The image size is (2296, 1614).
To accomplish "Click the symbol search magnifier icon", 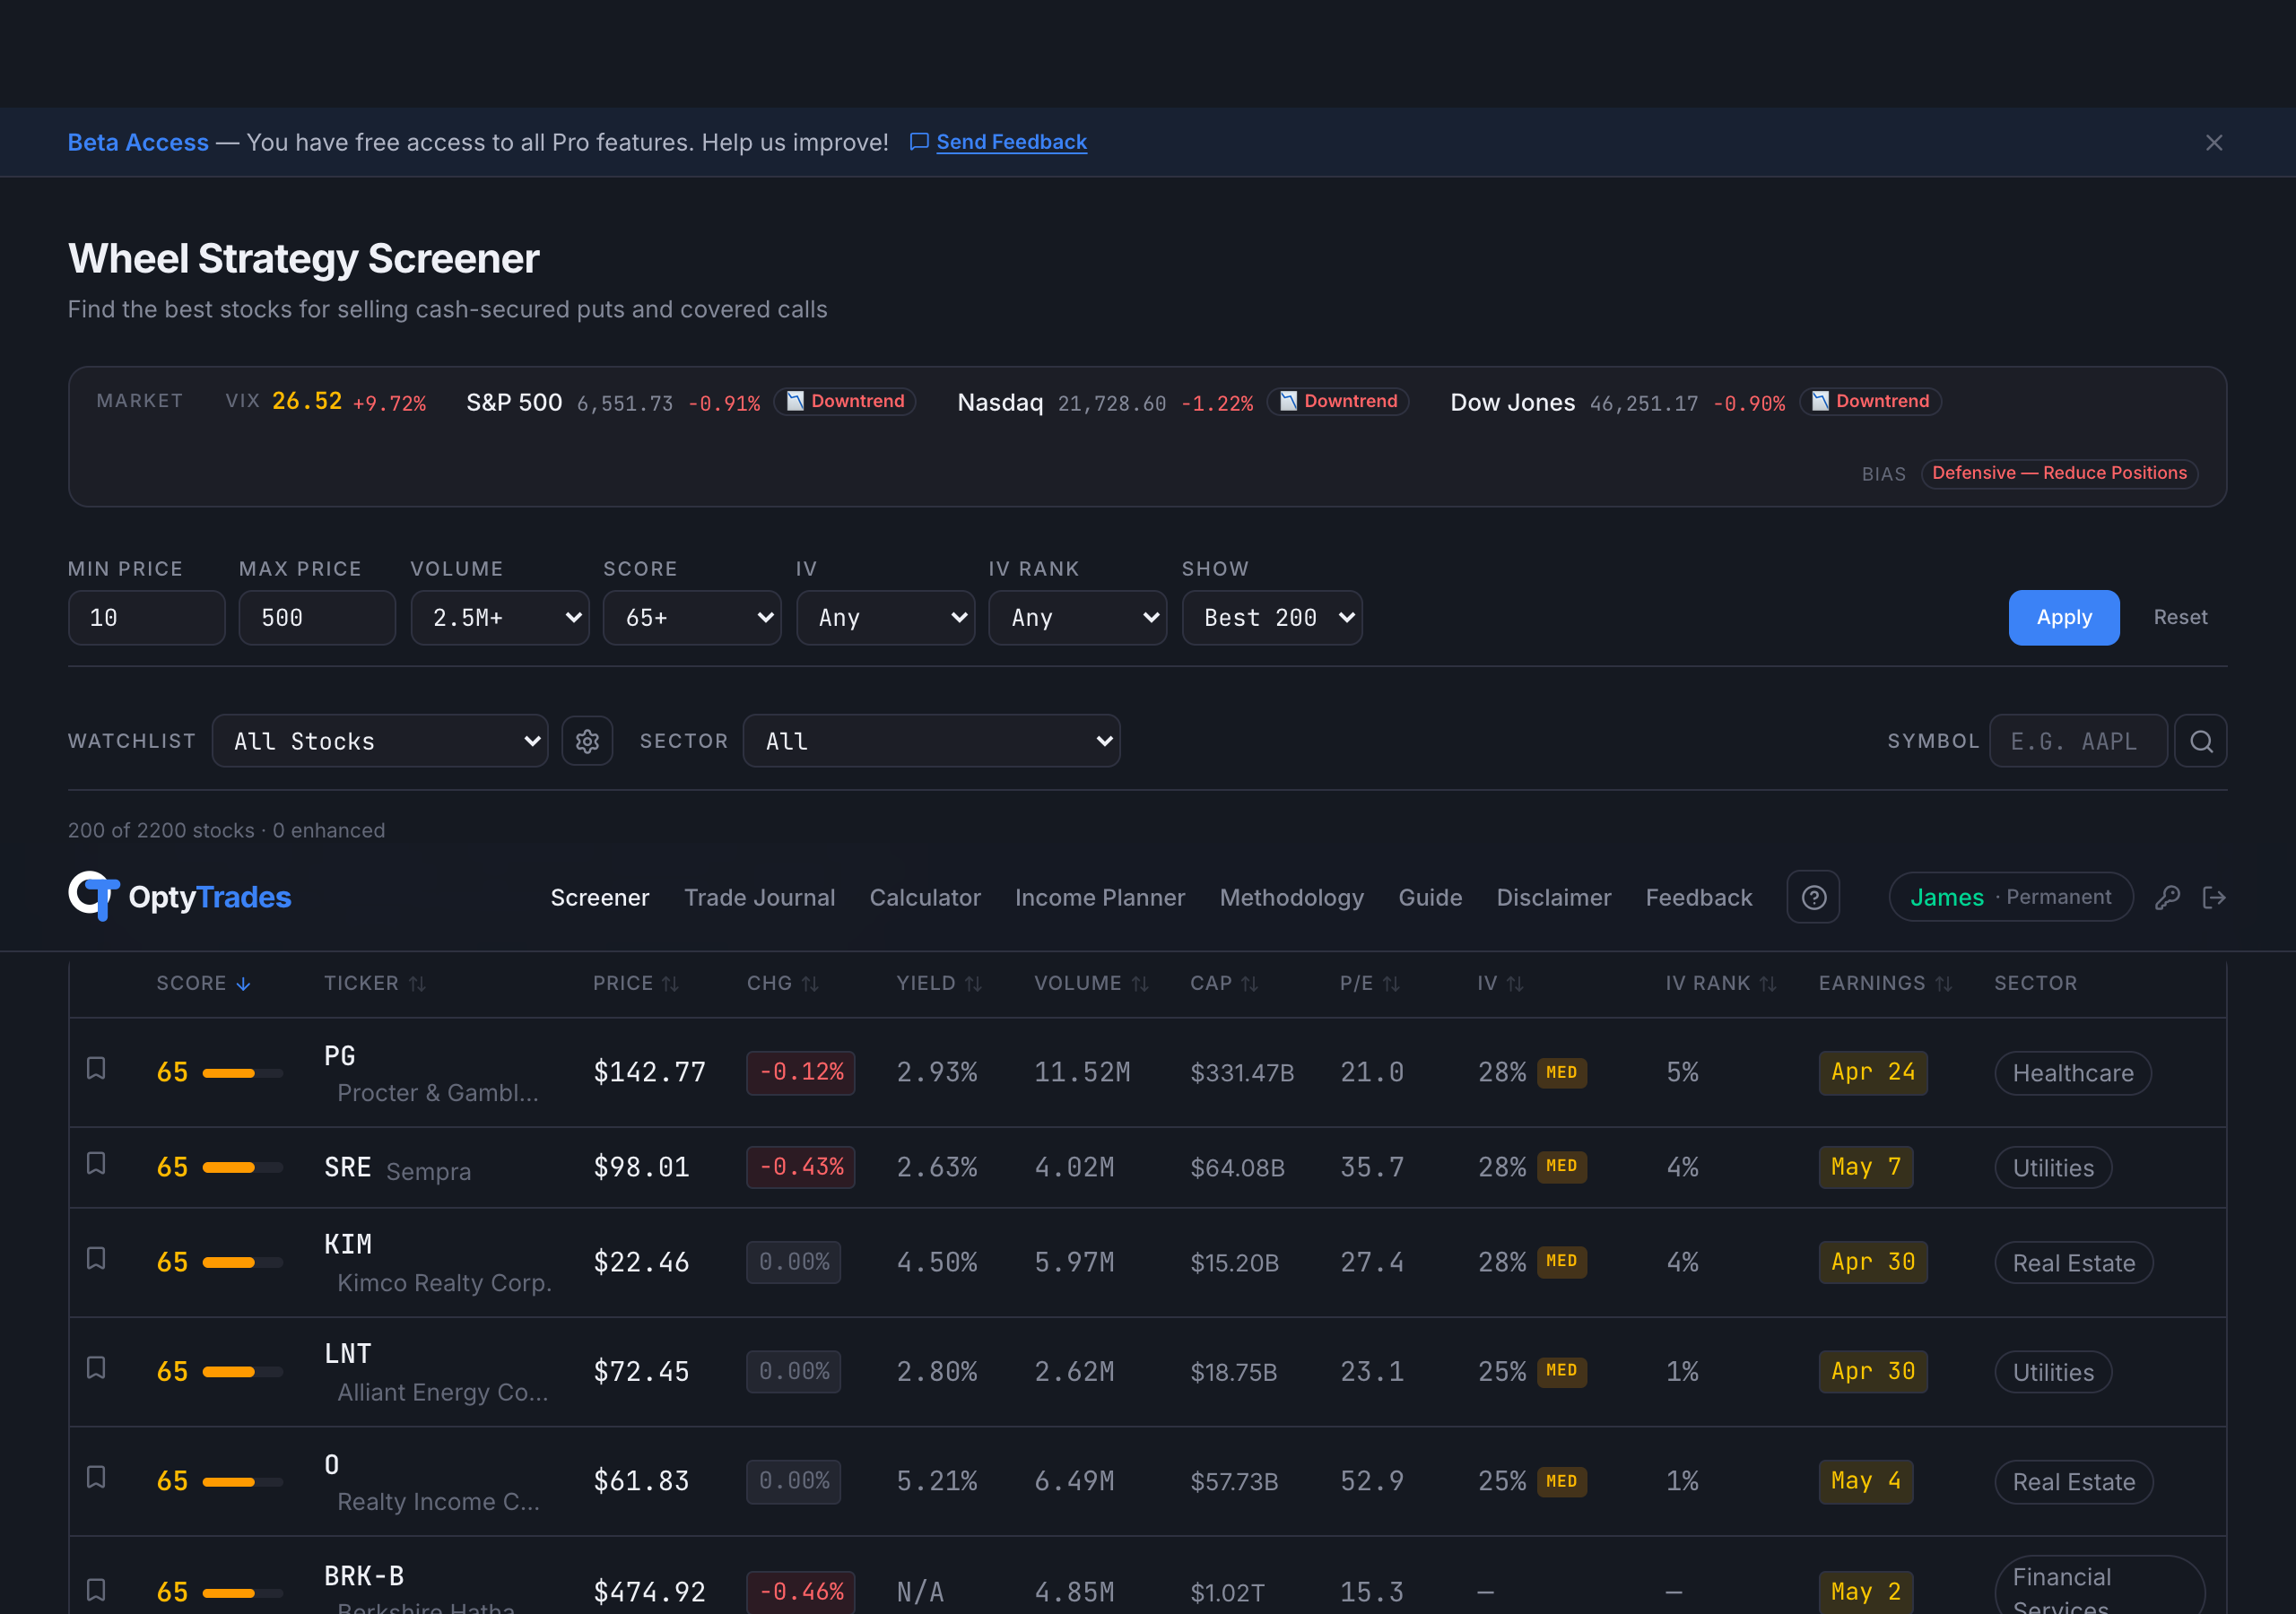I will tap(2200, 740).
